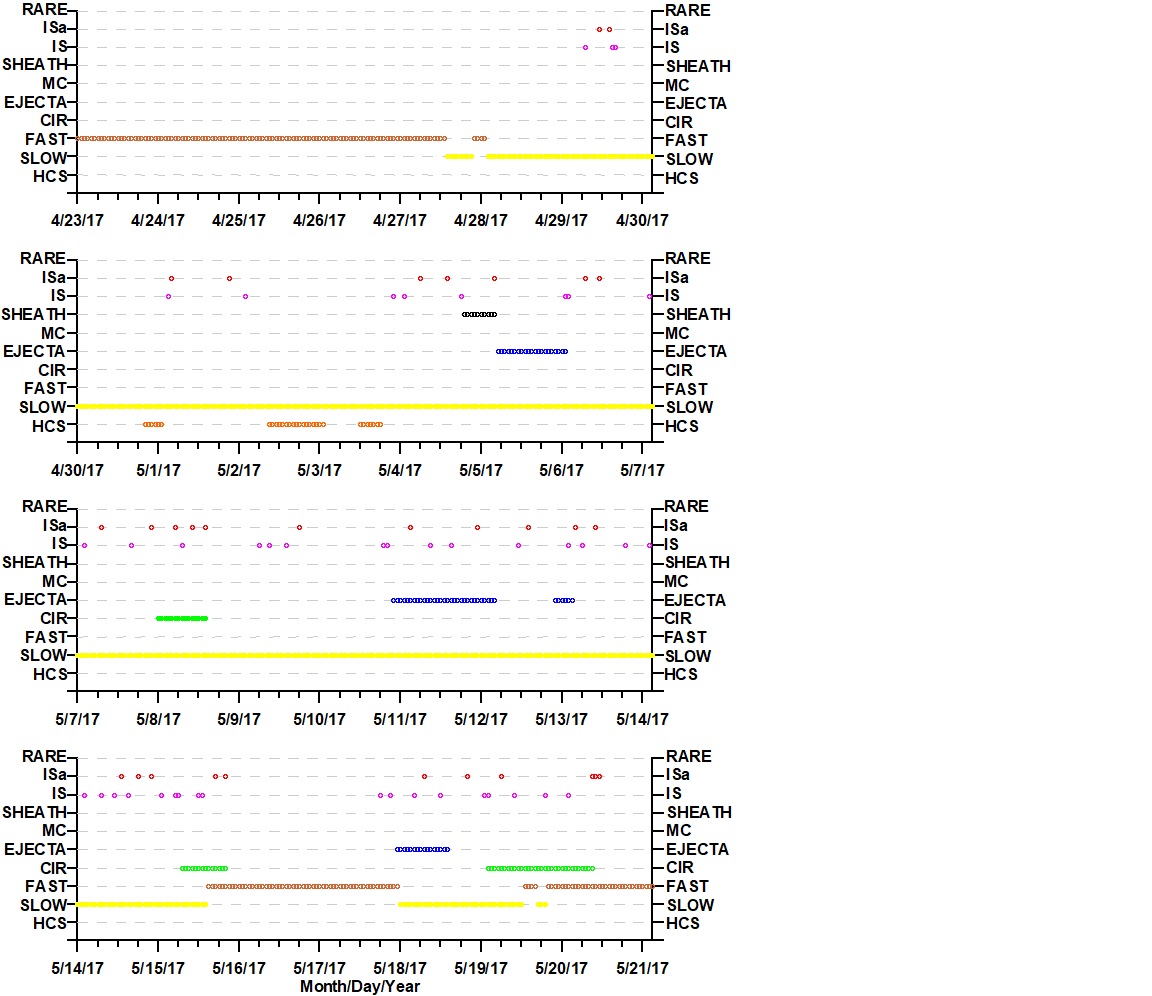The height and width of the screenshot is (996, 1152).
Task: Click black SHEATH markers near 5/5/17
Action: (479, 314)
